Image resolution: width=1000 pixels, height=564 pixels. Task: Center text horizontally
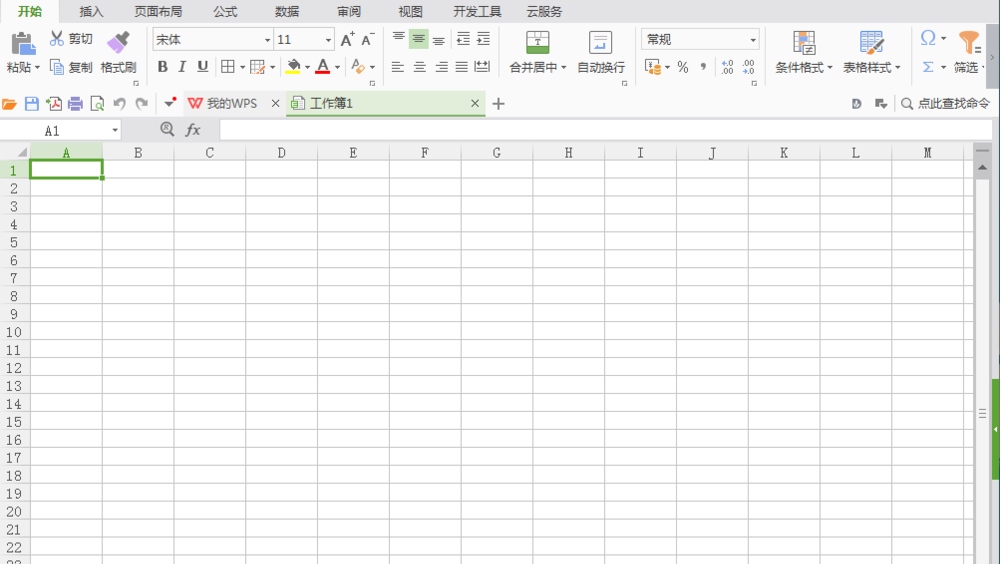[419, 66]
